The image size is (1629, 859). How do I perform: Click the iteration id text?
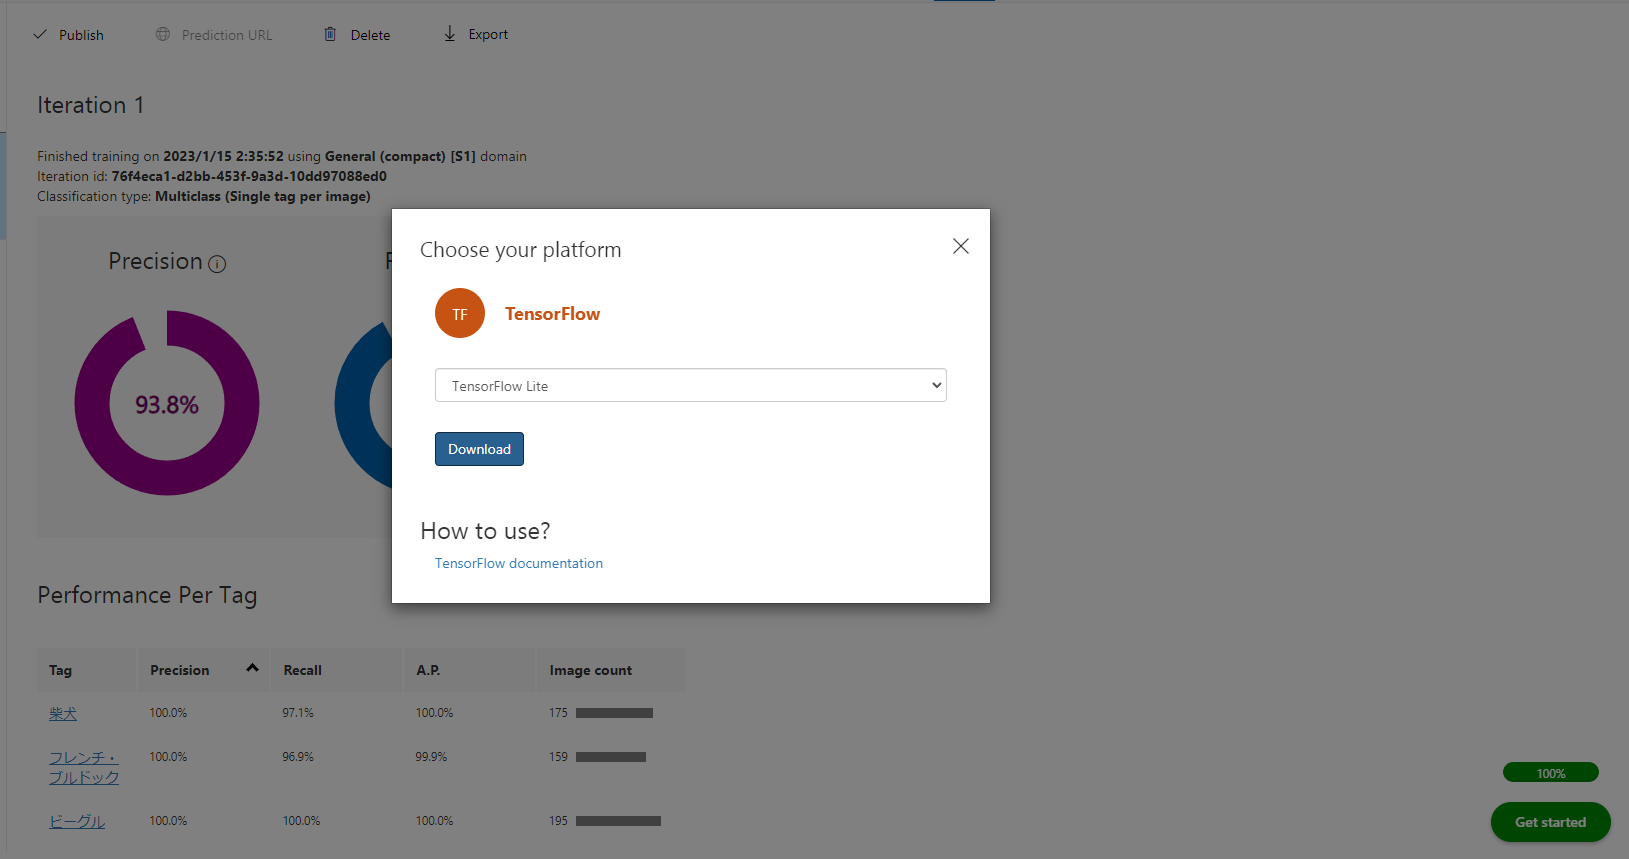212,176
